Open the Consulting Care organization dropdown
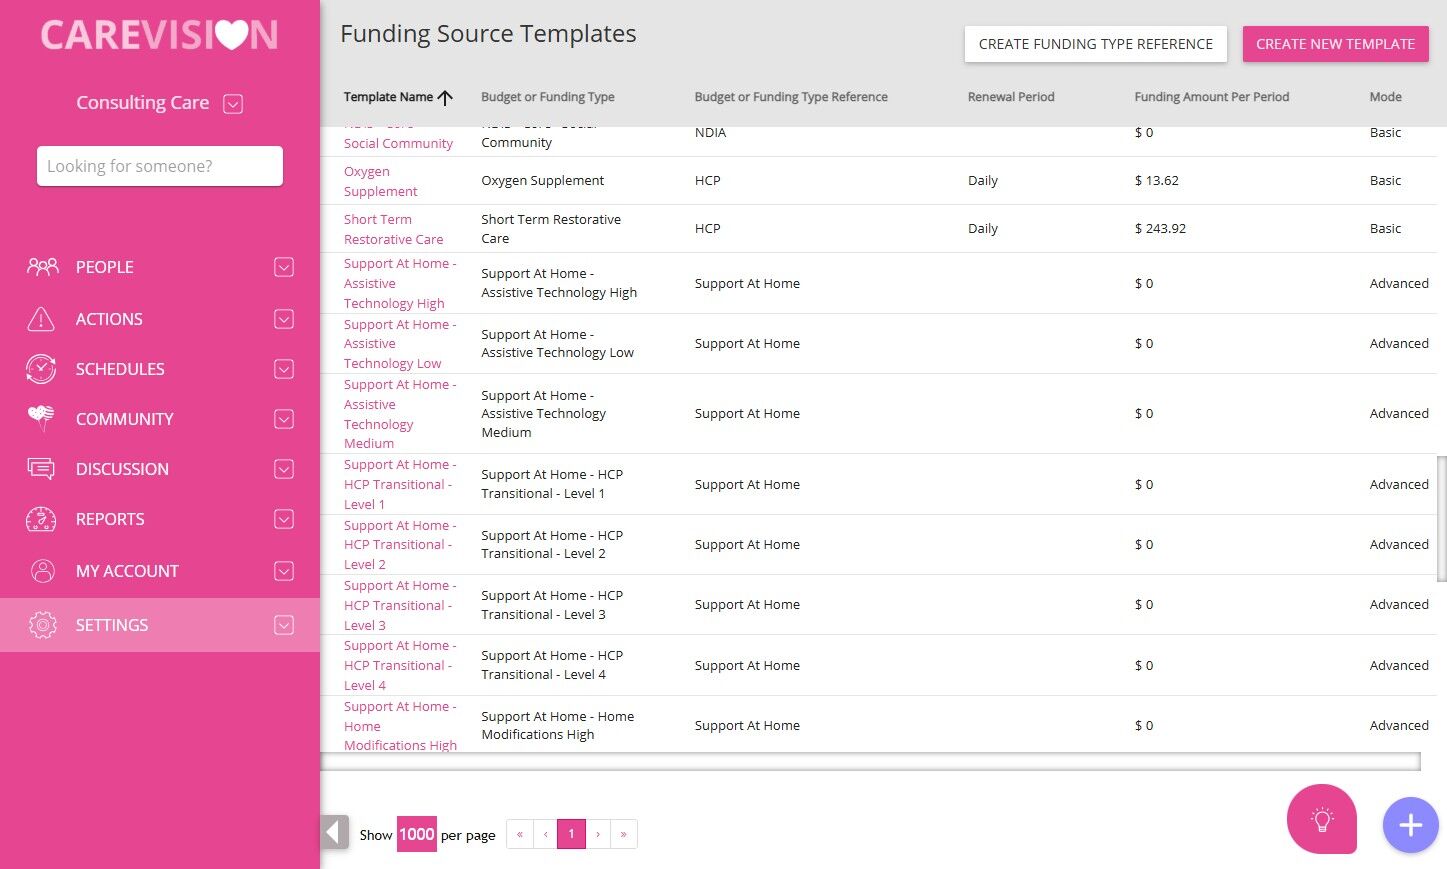The image size is (1447, 869). point(233,104)
